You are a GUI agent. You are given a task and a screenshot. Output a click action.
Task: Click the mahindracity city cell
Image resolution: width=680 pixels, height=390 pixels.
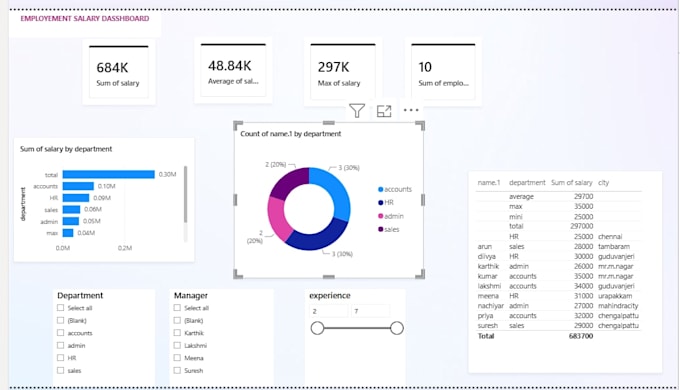pos(618,306)
